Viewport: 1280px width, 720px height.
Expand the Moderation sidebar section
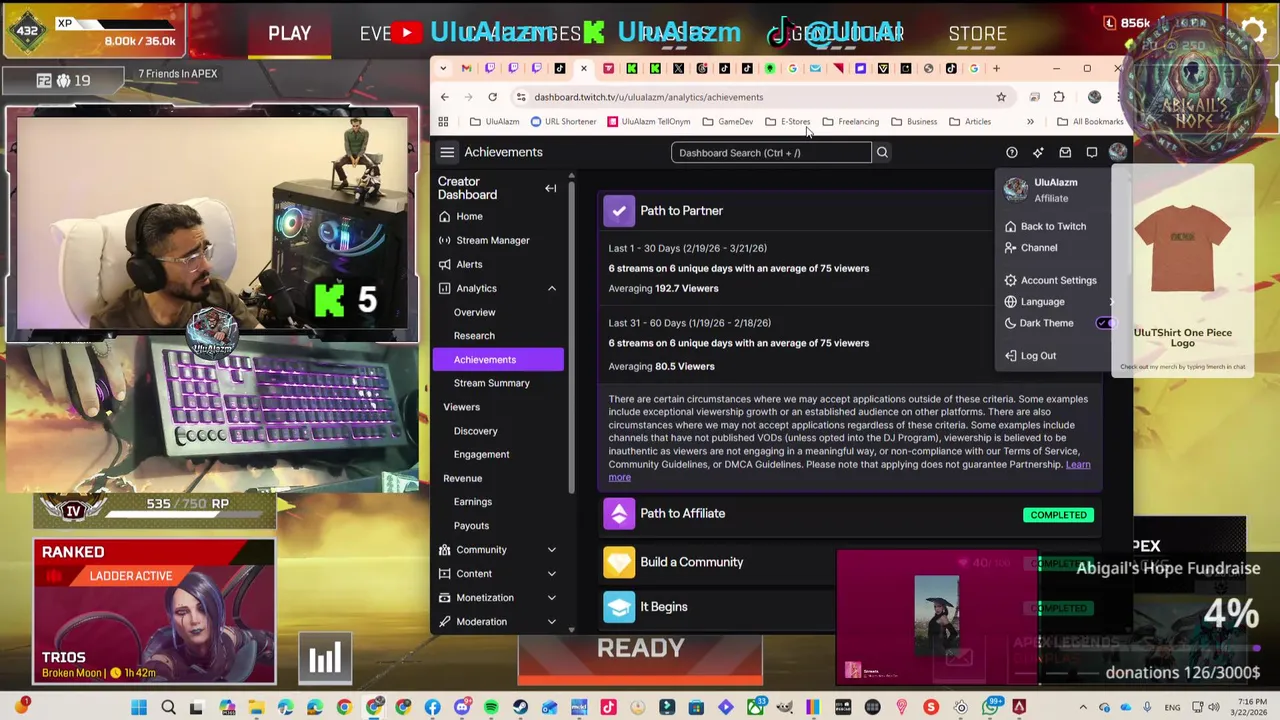[551, 622]
